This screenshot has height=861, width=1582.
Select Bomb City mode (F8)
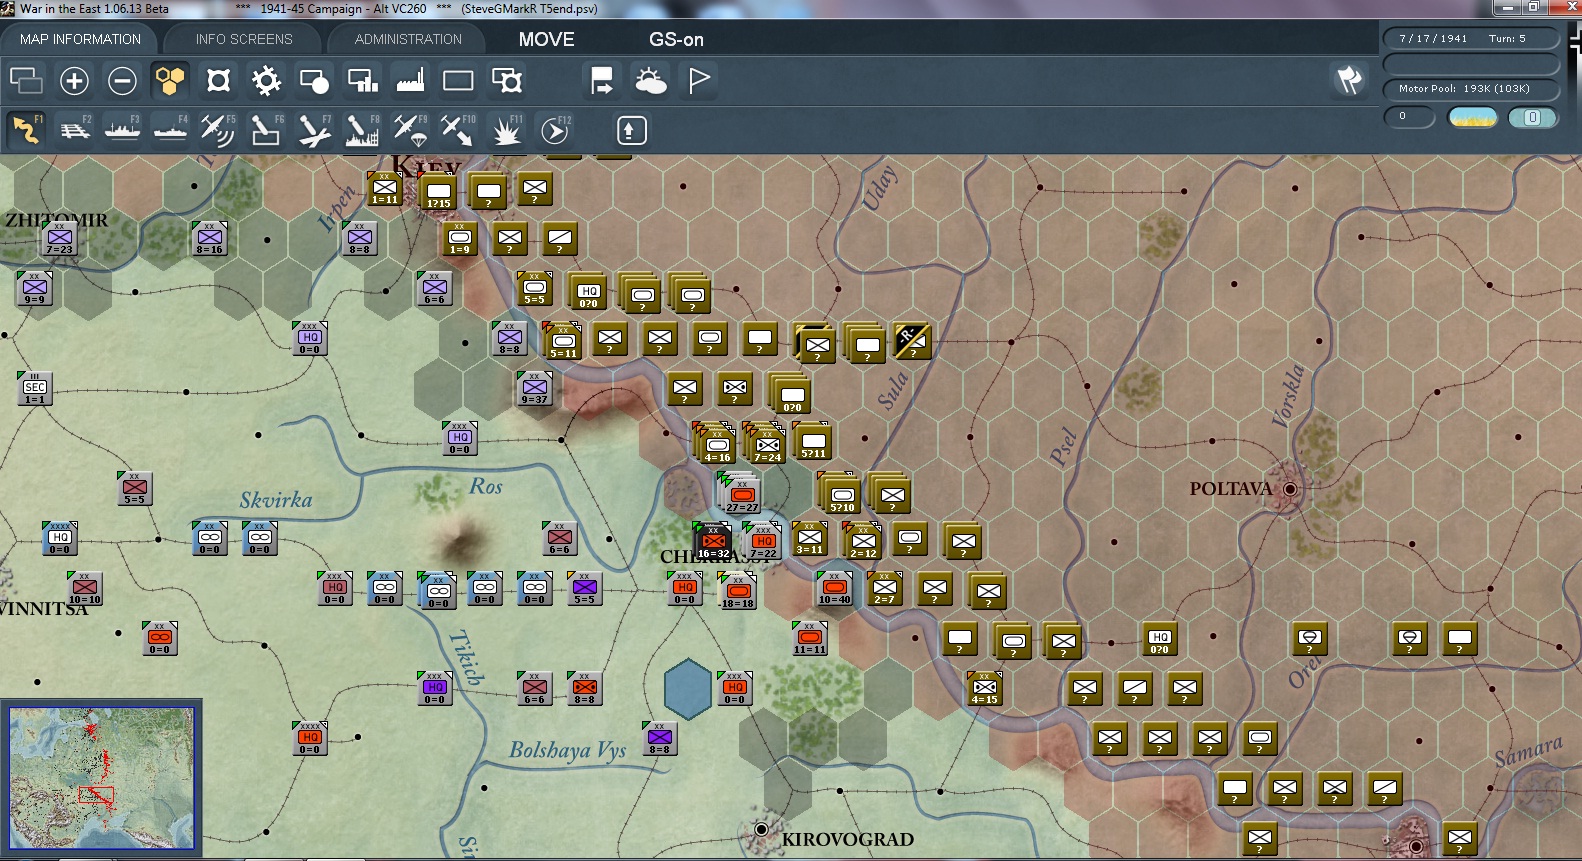362,130
